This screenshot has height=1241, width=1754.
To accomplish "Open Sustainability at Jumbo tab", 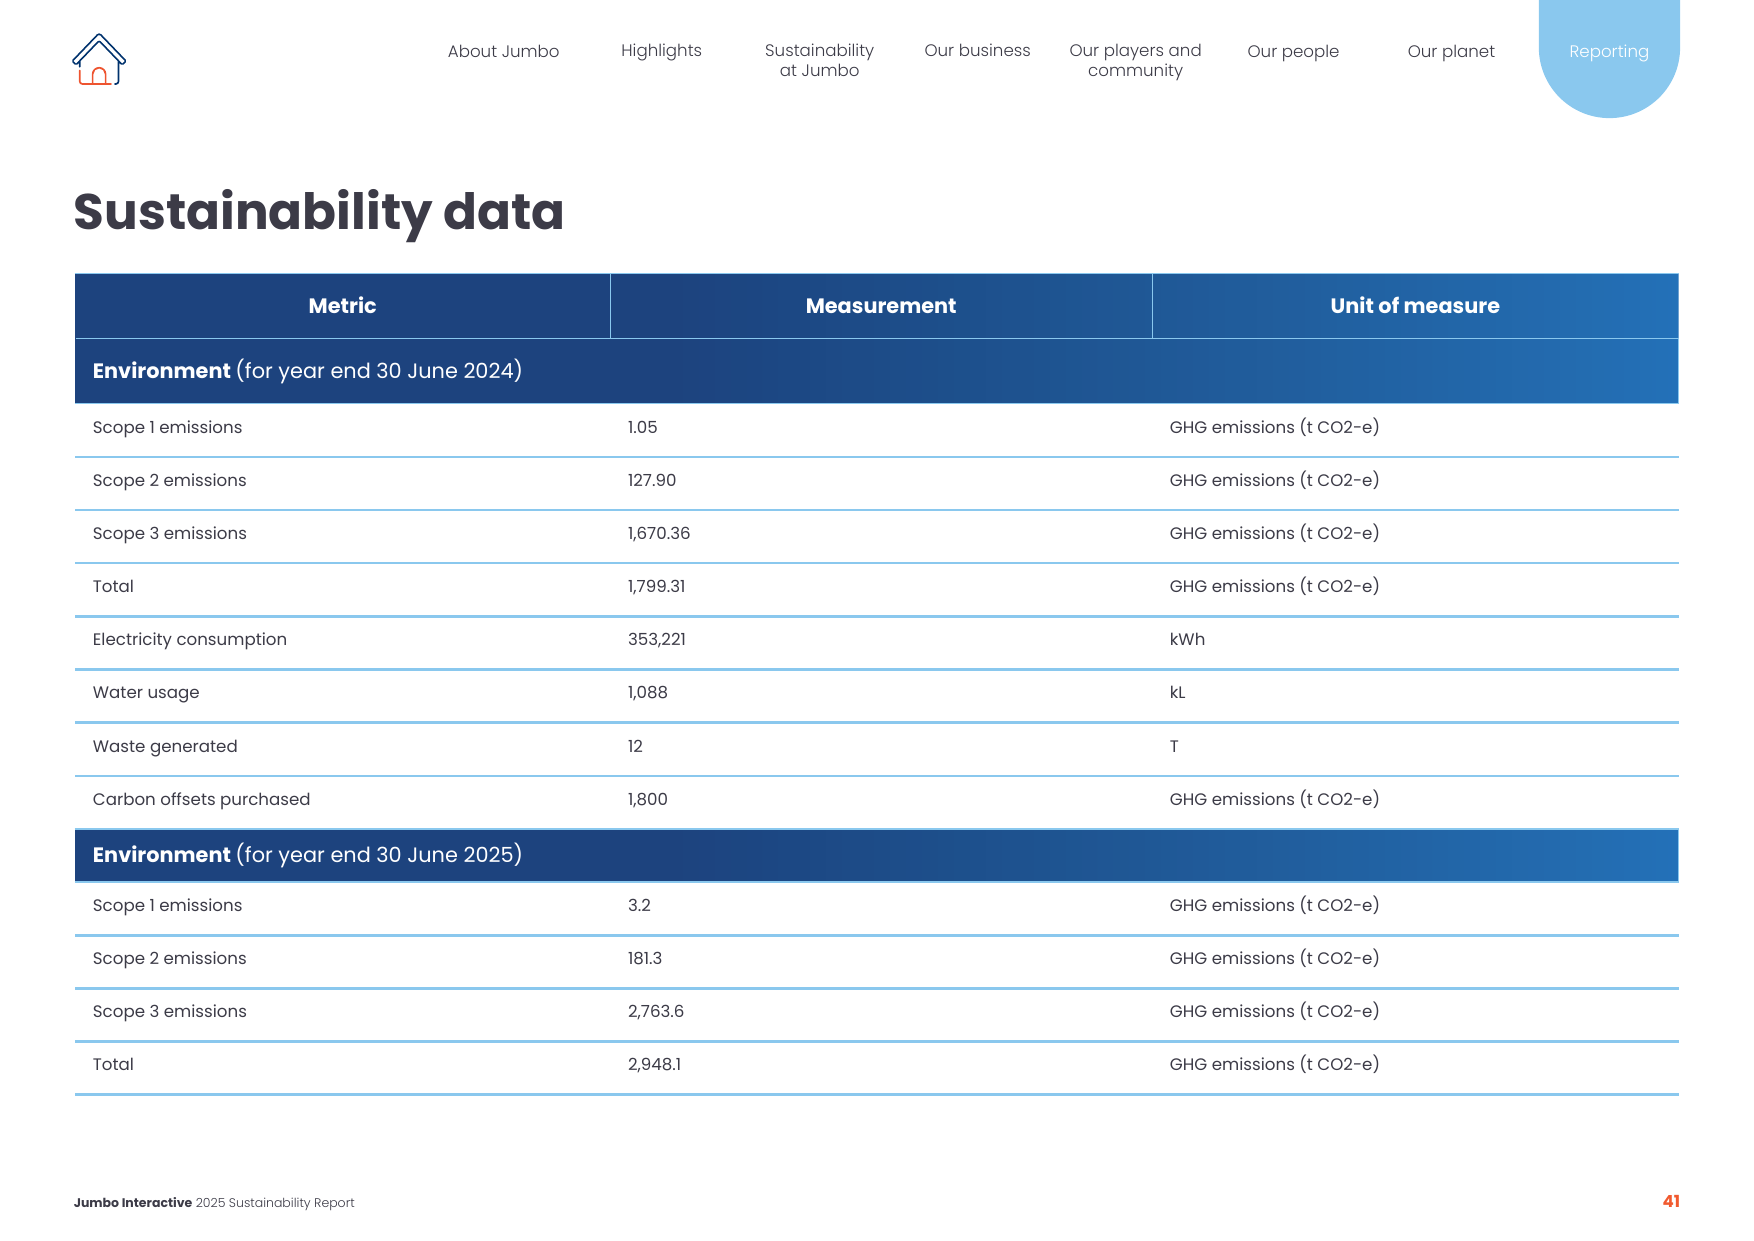I will 819,60.
